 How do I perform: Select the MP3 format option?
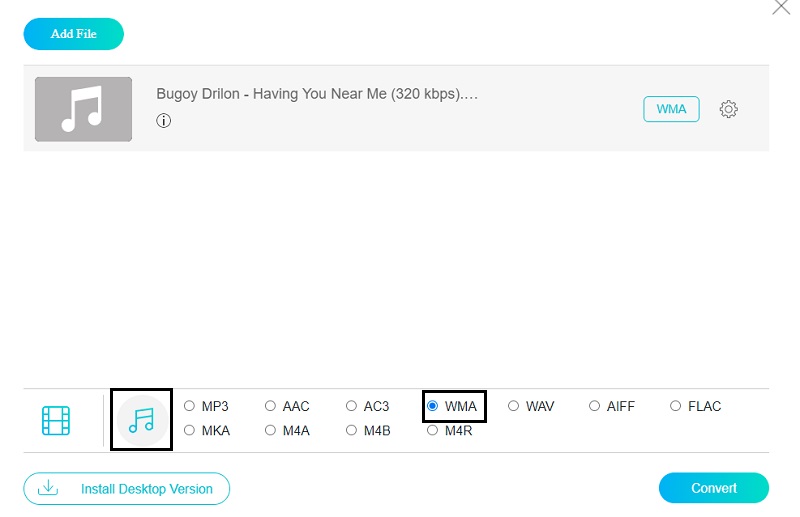tap(190, 406)
